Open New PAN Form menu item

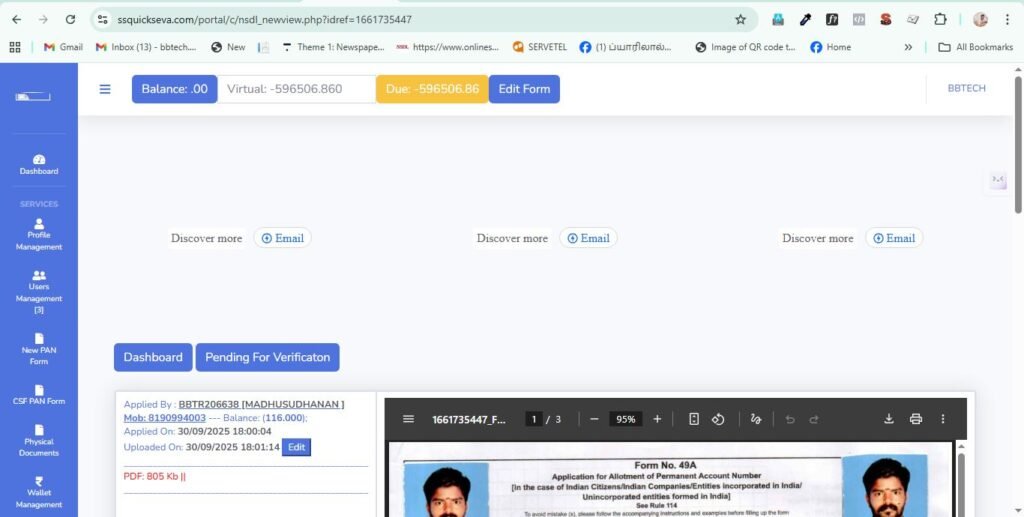[39, 348]
